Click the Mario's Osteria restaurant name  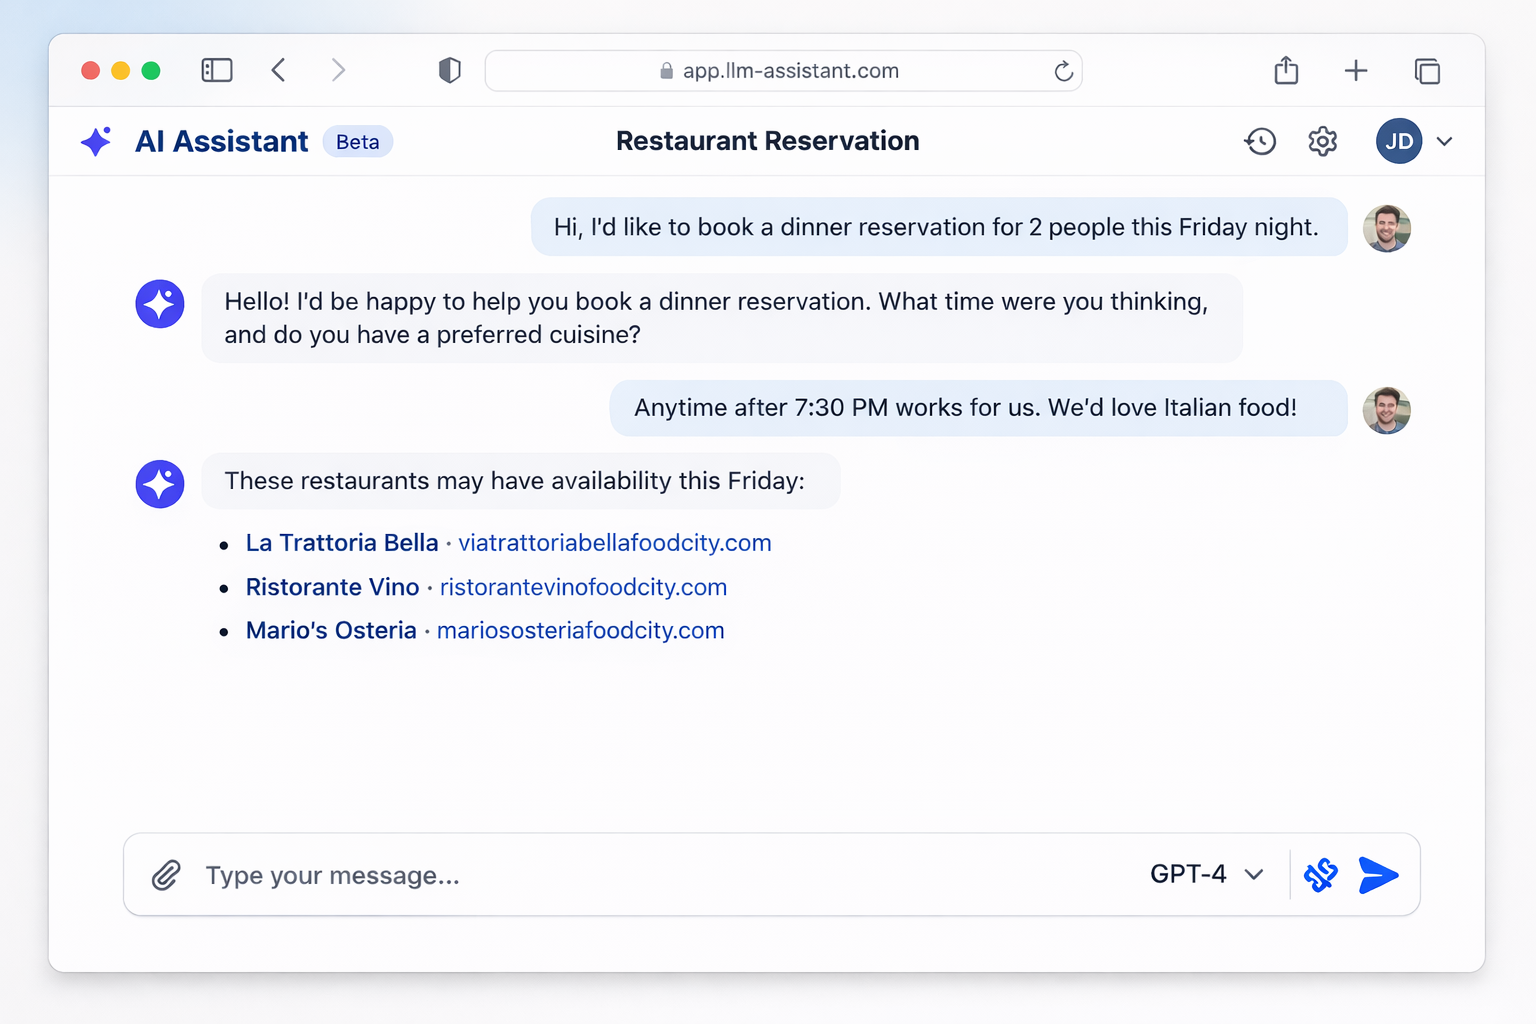[331, 631]
